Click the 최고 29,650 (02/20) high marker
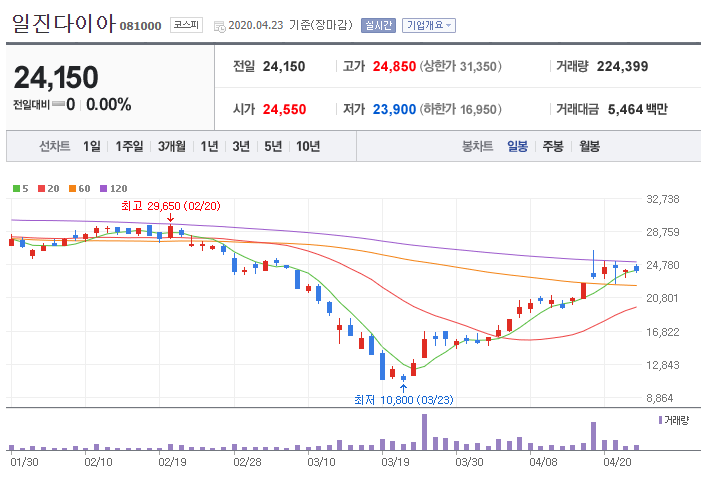701x483 pixels. 171,206
